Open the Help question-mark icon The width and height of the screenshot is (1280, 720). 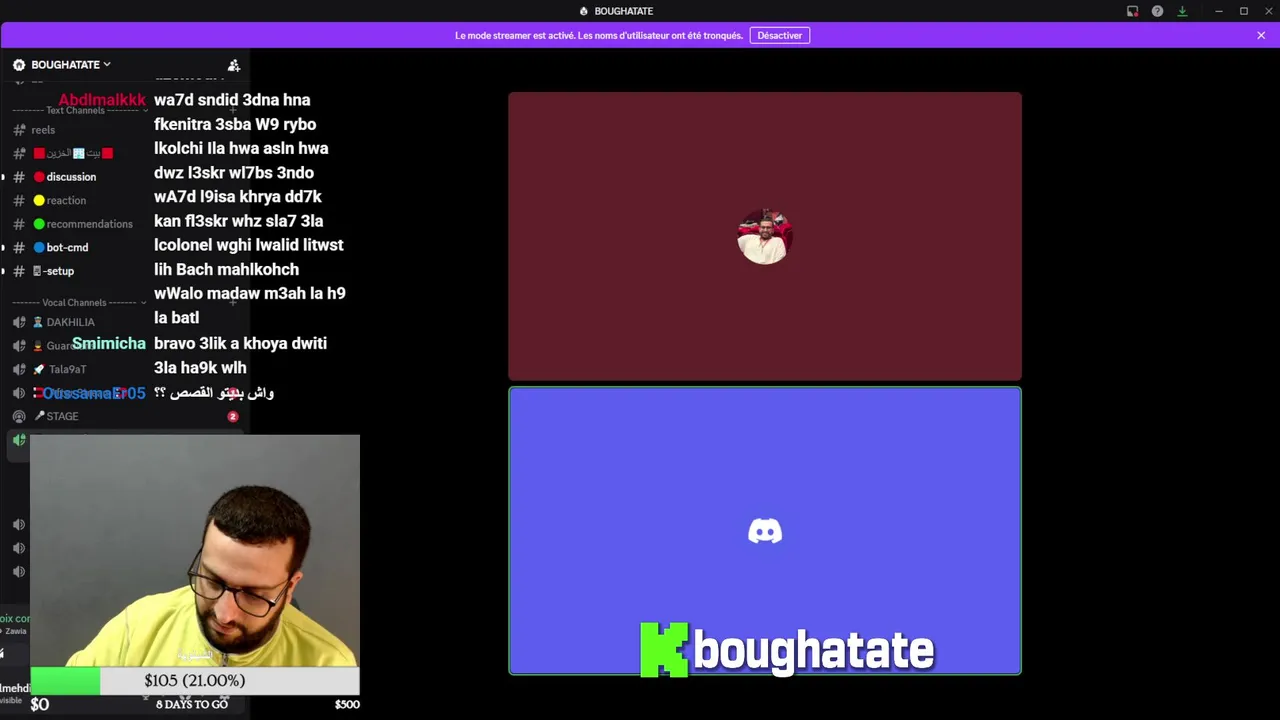click(x=1157, y=11)
